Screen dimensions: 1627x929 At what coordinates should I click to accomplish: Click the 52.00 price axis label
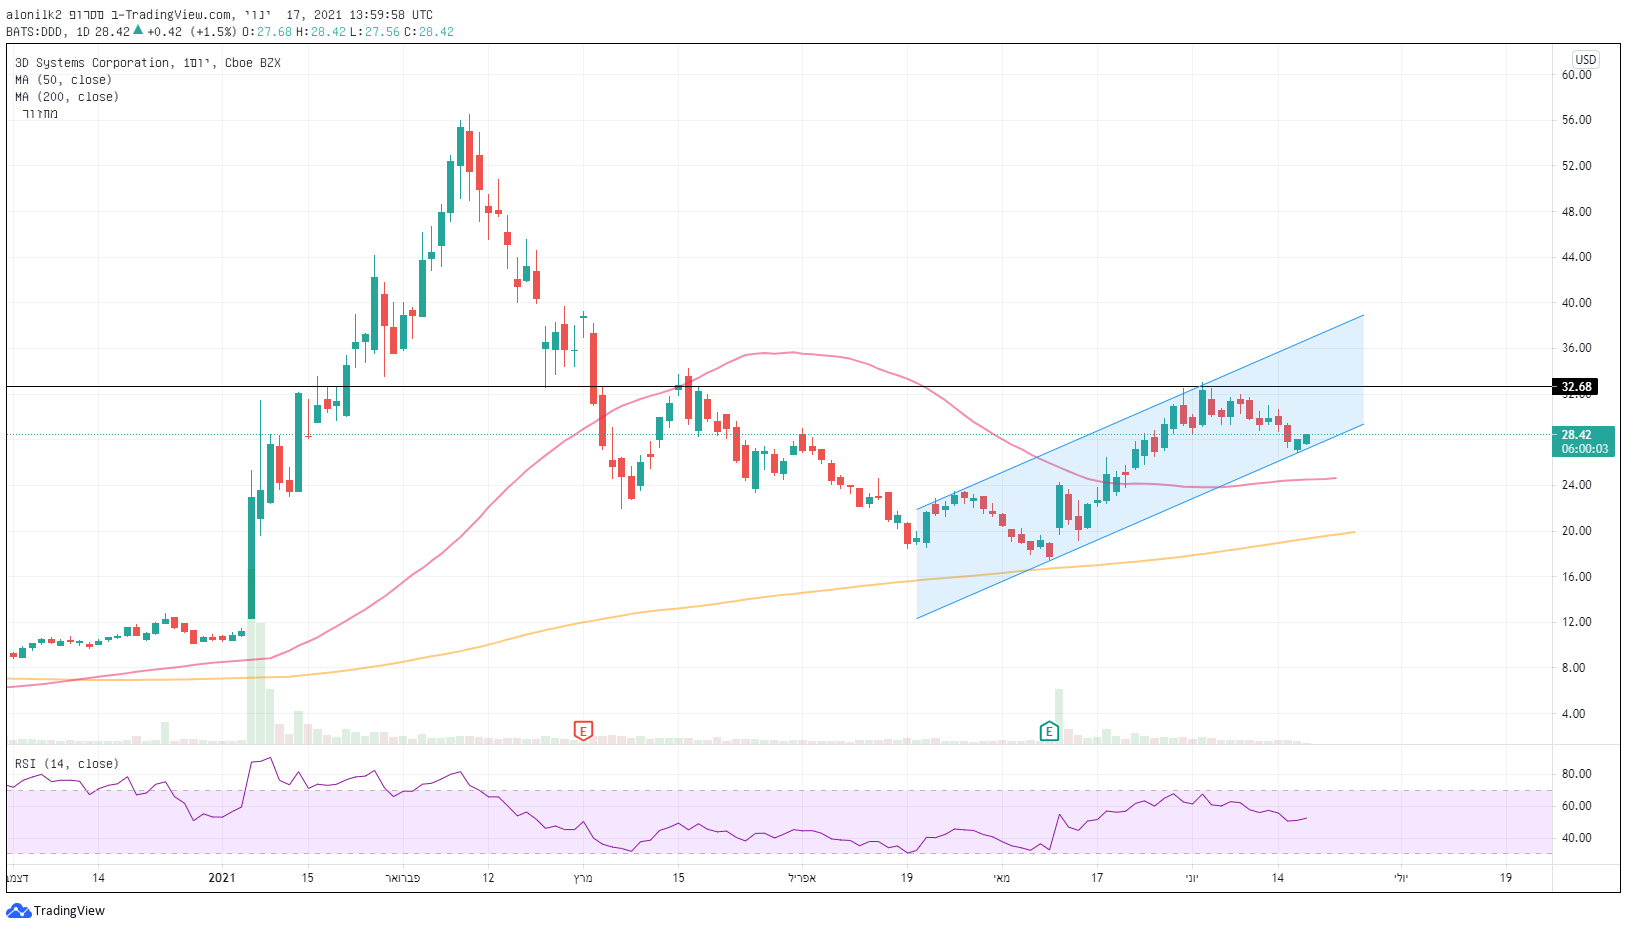pos(1576,166)
